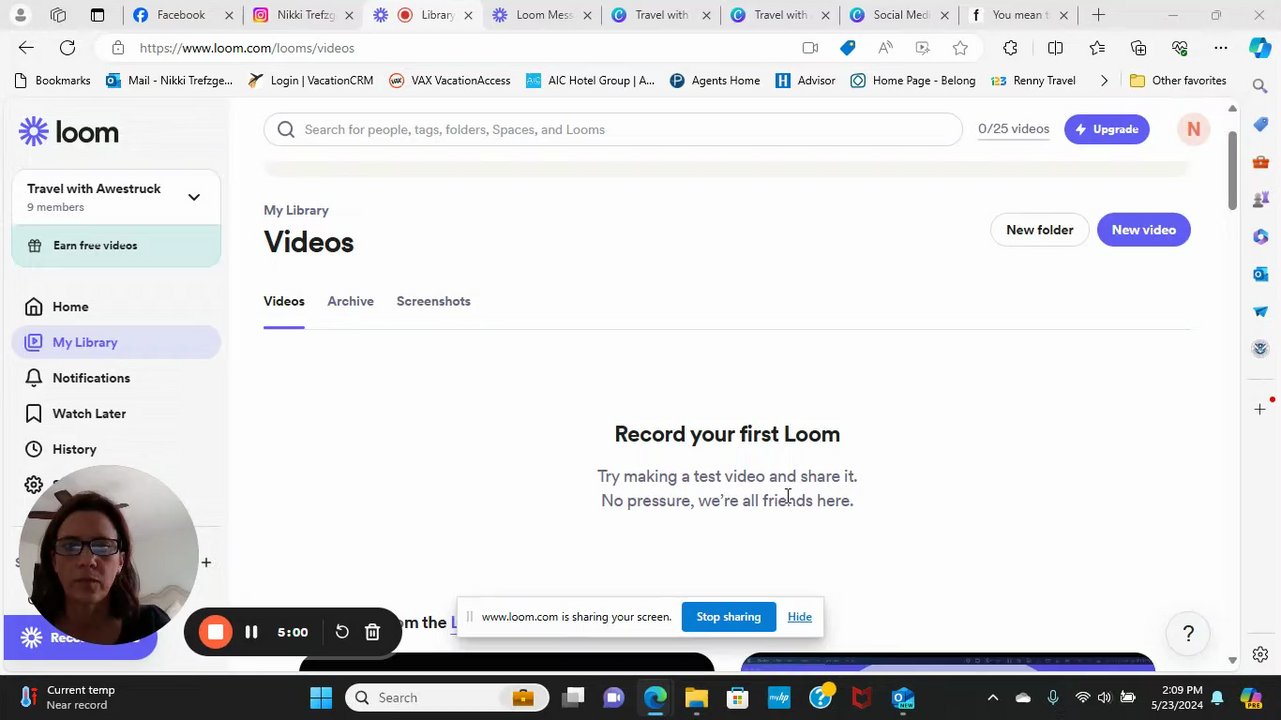This screenshot has width=1281, height=720.
Task: Open a new browser tab
Action: [x=1098, y=15]
